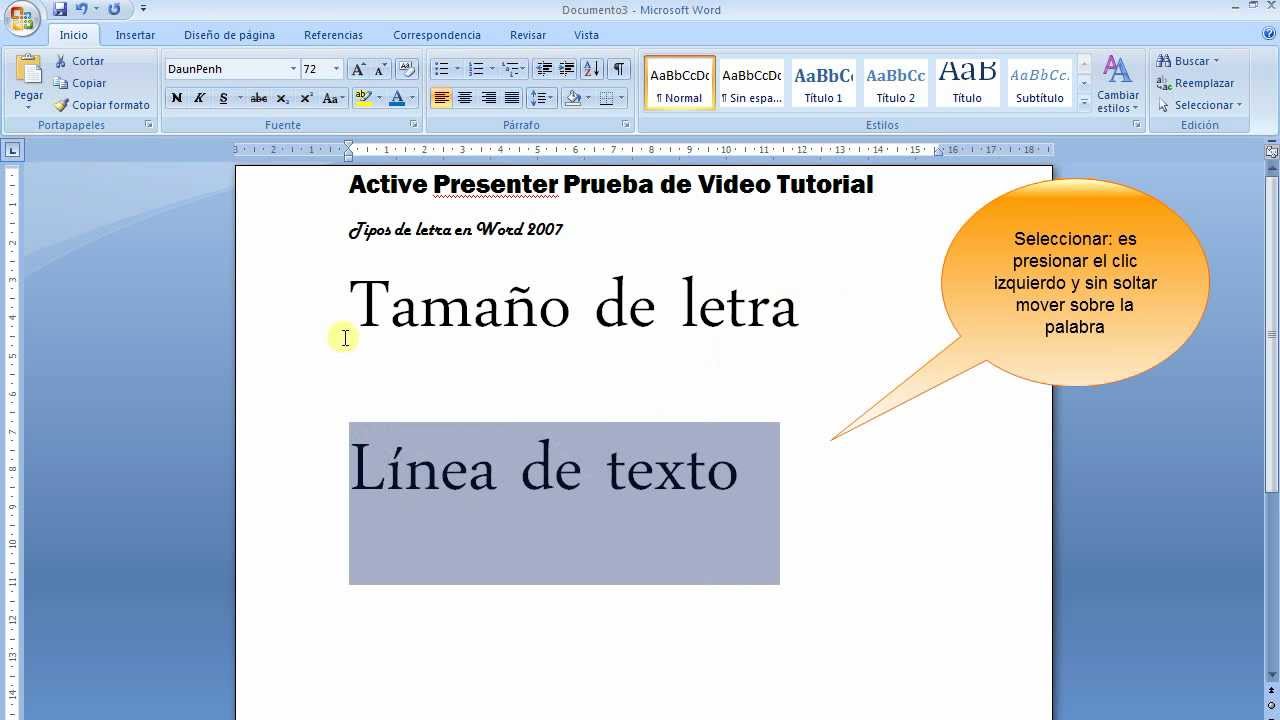Open the borders dropdown arrow
Screen dimensions: 1280x720
click(622, 98)
